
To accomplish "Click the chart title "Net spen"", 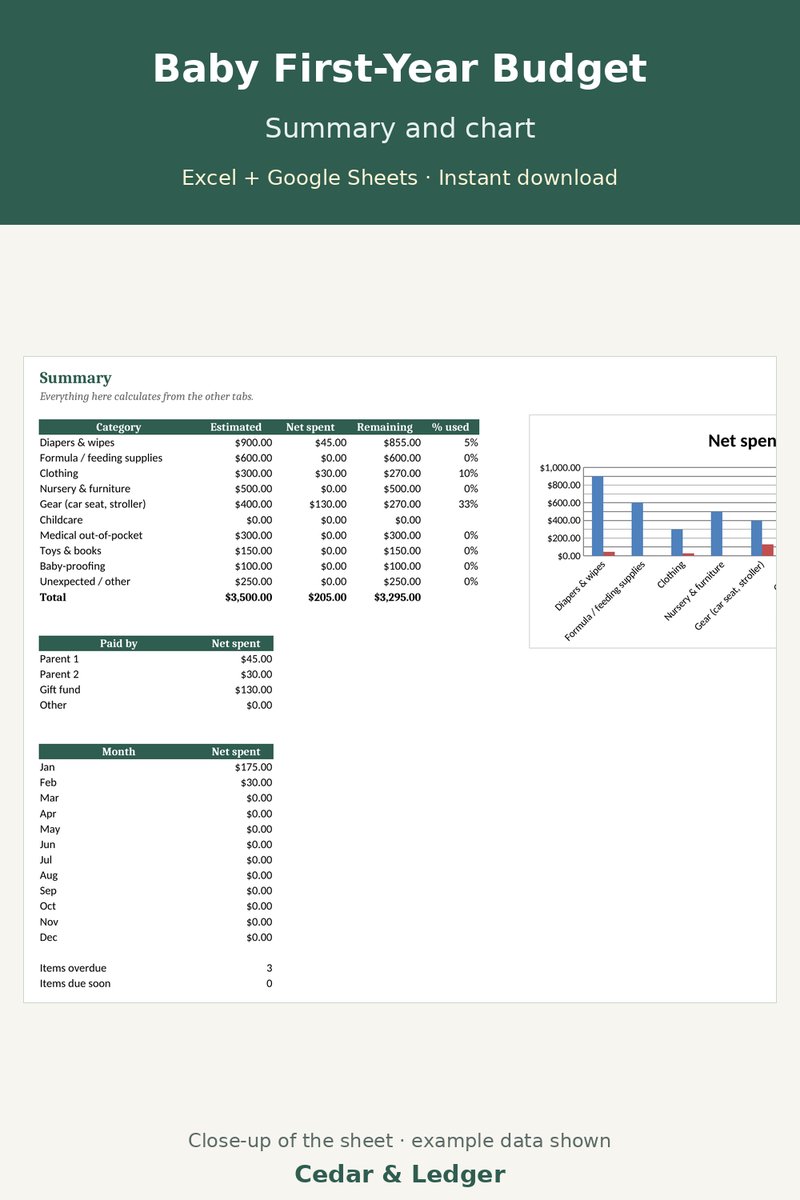I will (x=742, y=440).
